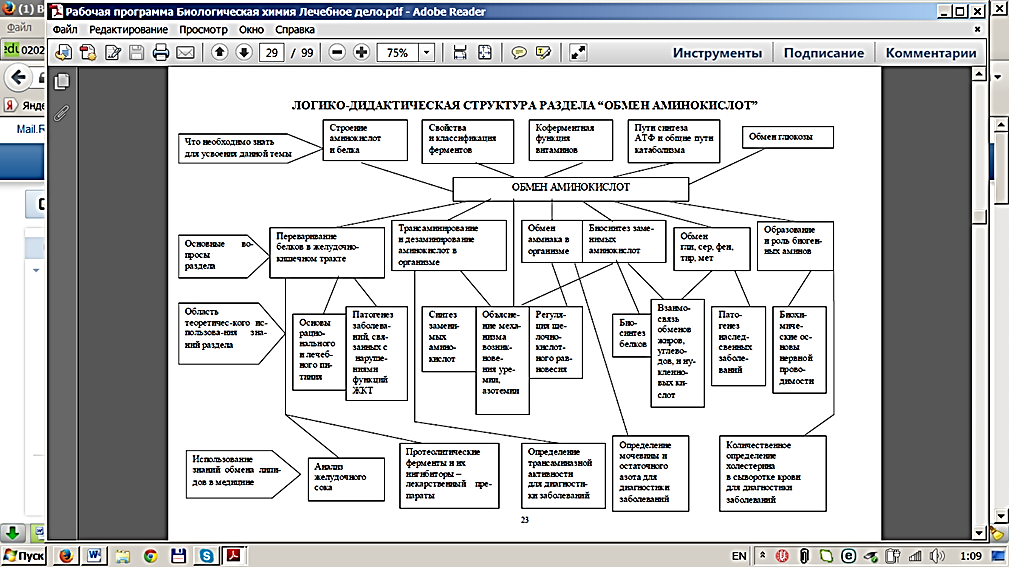Show attachments panel with paperclip icon
The image size is (1009, 567).
tap(62, 111)
